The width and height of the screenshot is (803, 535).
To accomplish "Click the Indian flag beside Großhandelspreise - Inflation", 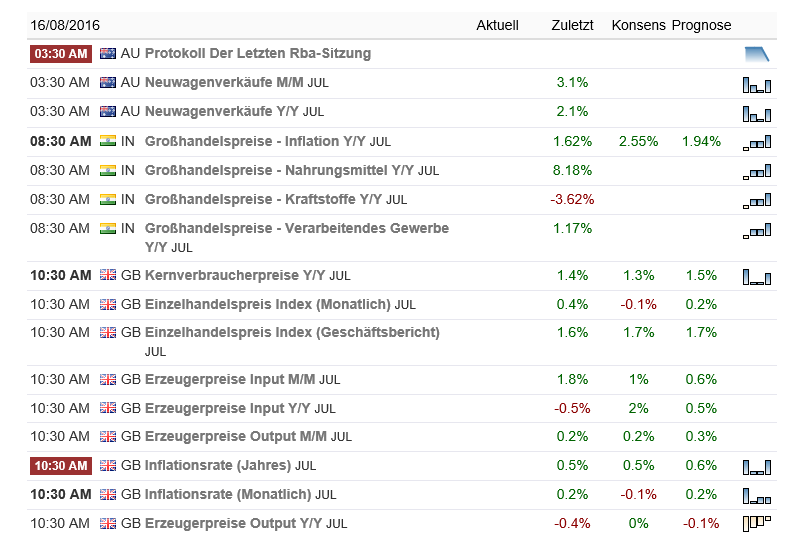I will 108,141.
